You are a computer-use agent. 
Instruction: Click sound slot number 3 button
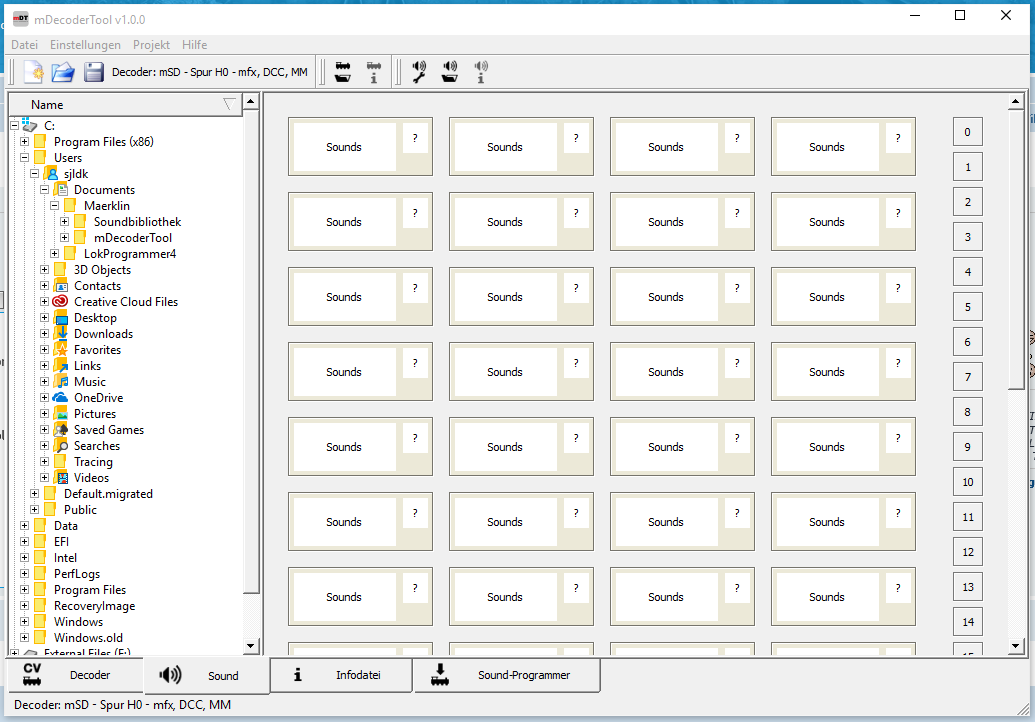pyautogui.click(x=968, y=237)
